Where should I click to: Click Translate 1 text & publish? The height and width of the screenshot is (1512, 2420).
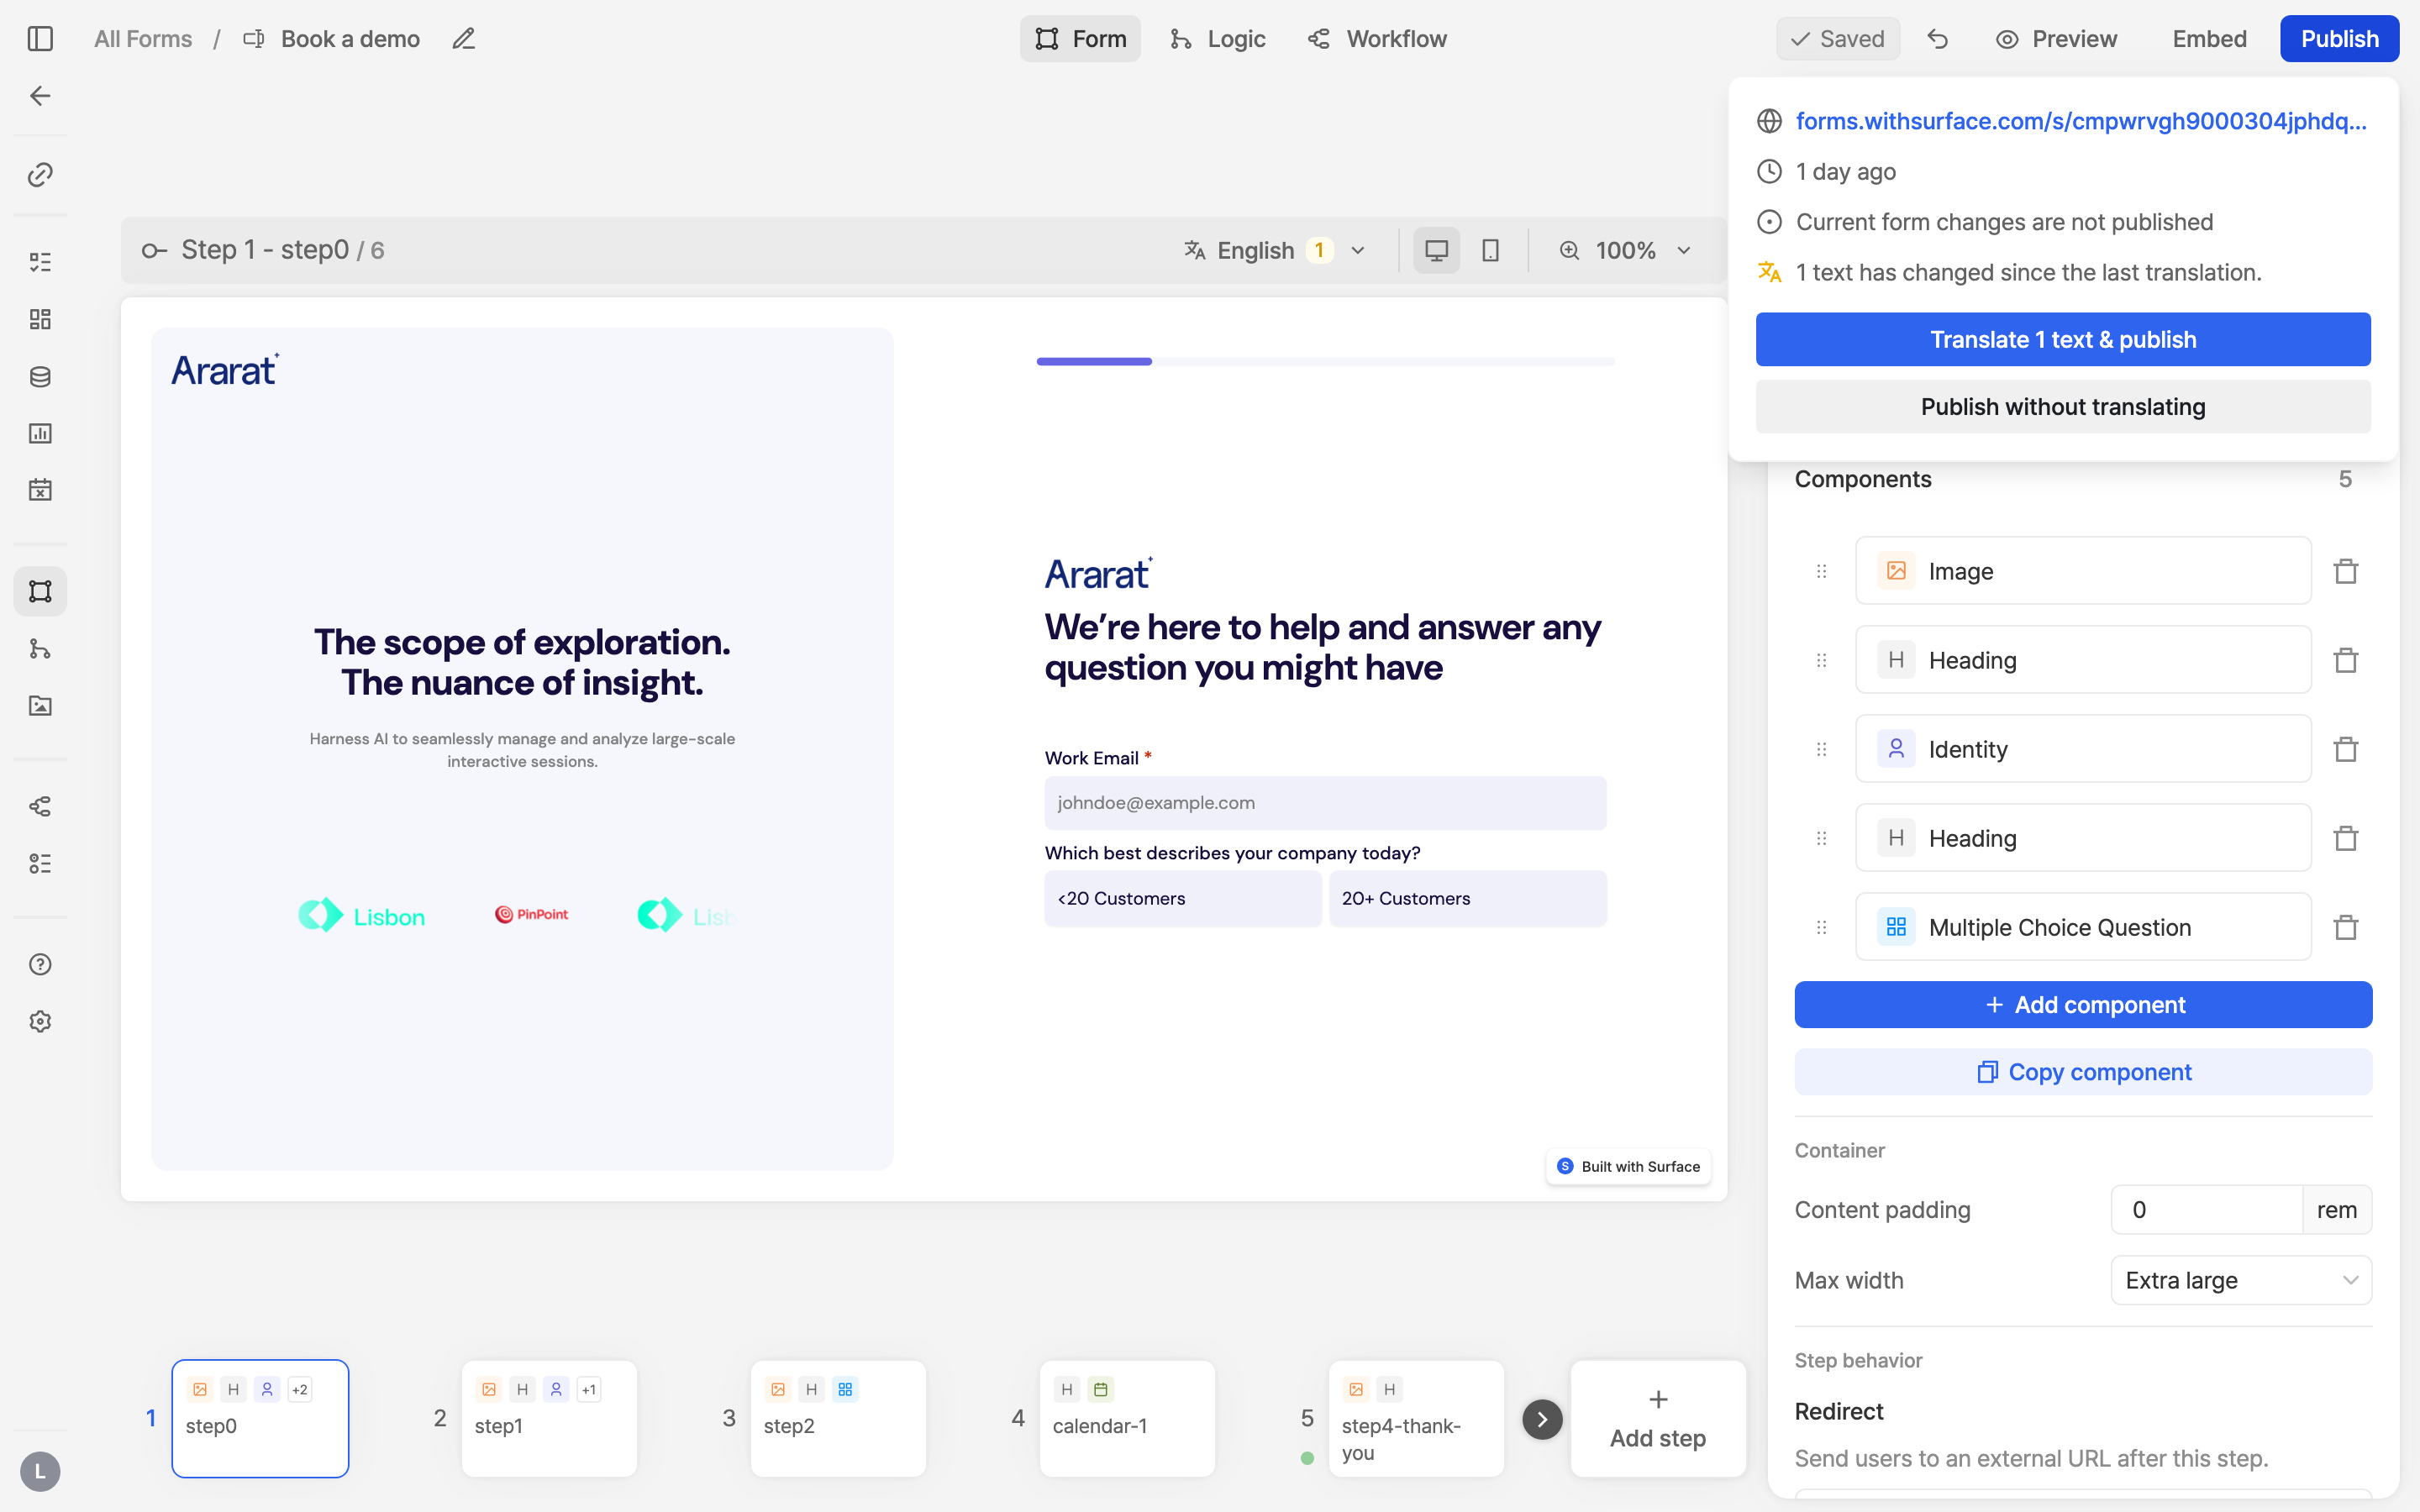(x=2063, y=339)
